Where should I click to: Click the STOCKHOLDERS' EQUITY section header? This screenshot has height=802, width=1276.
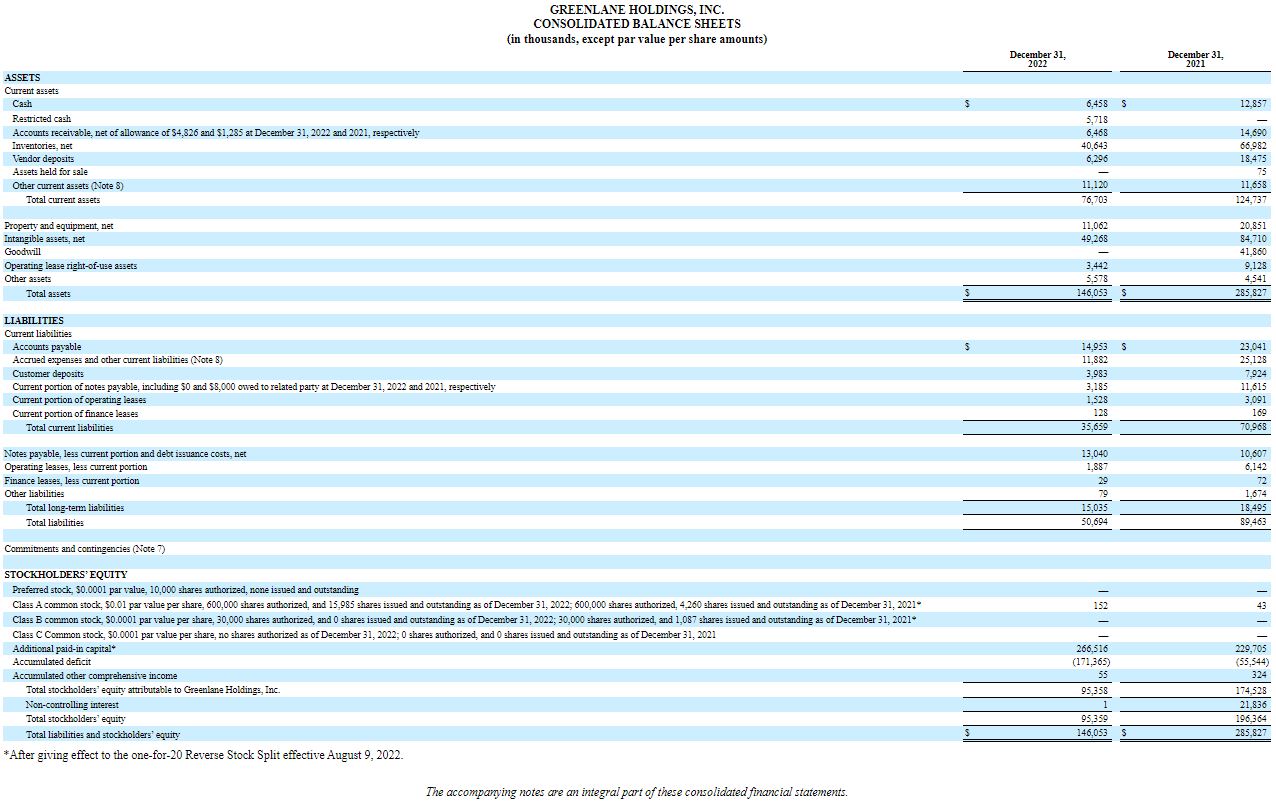point(66,575)
